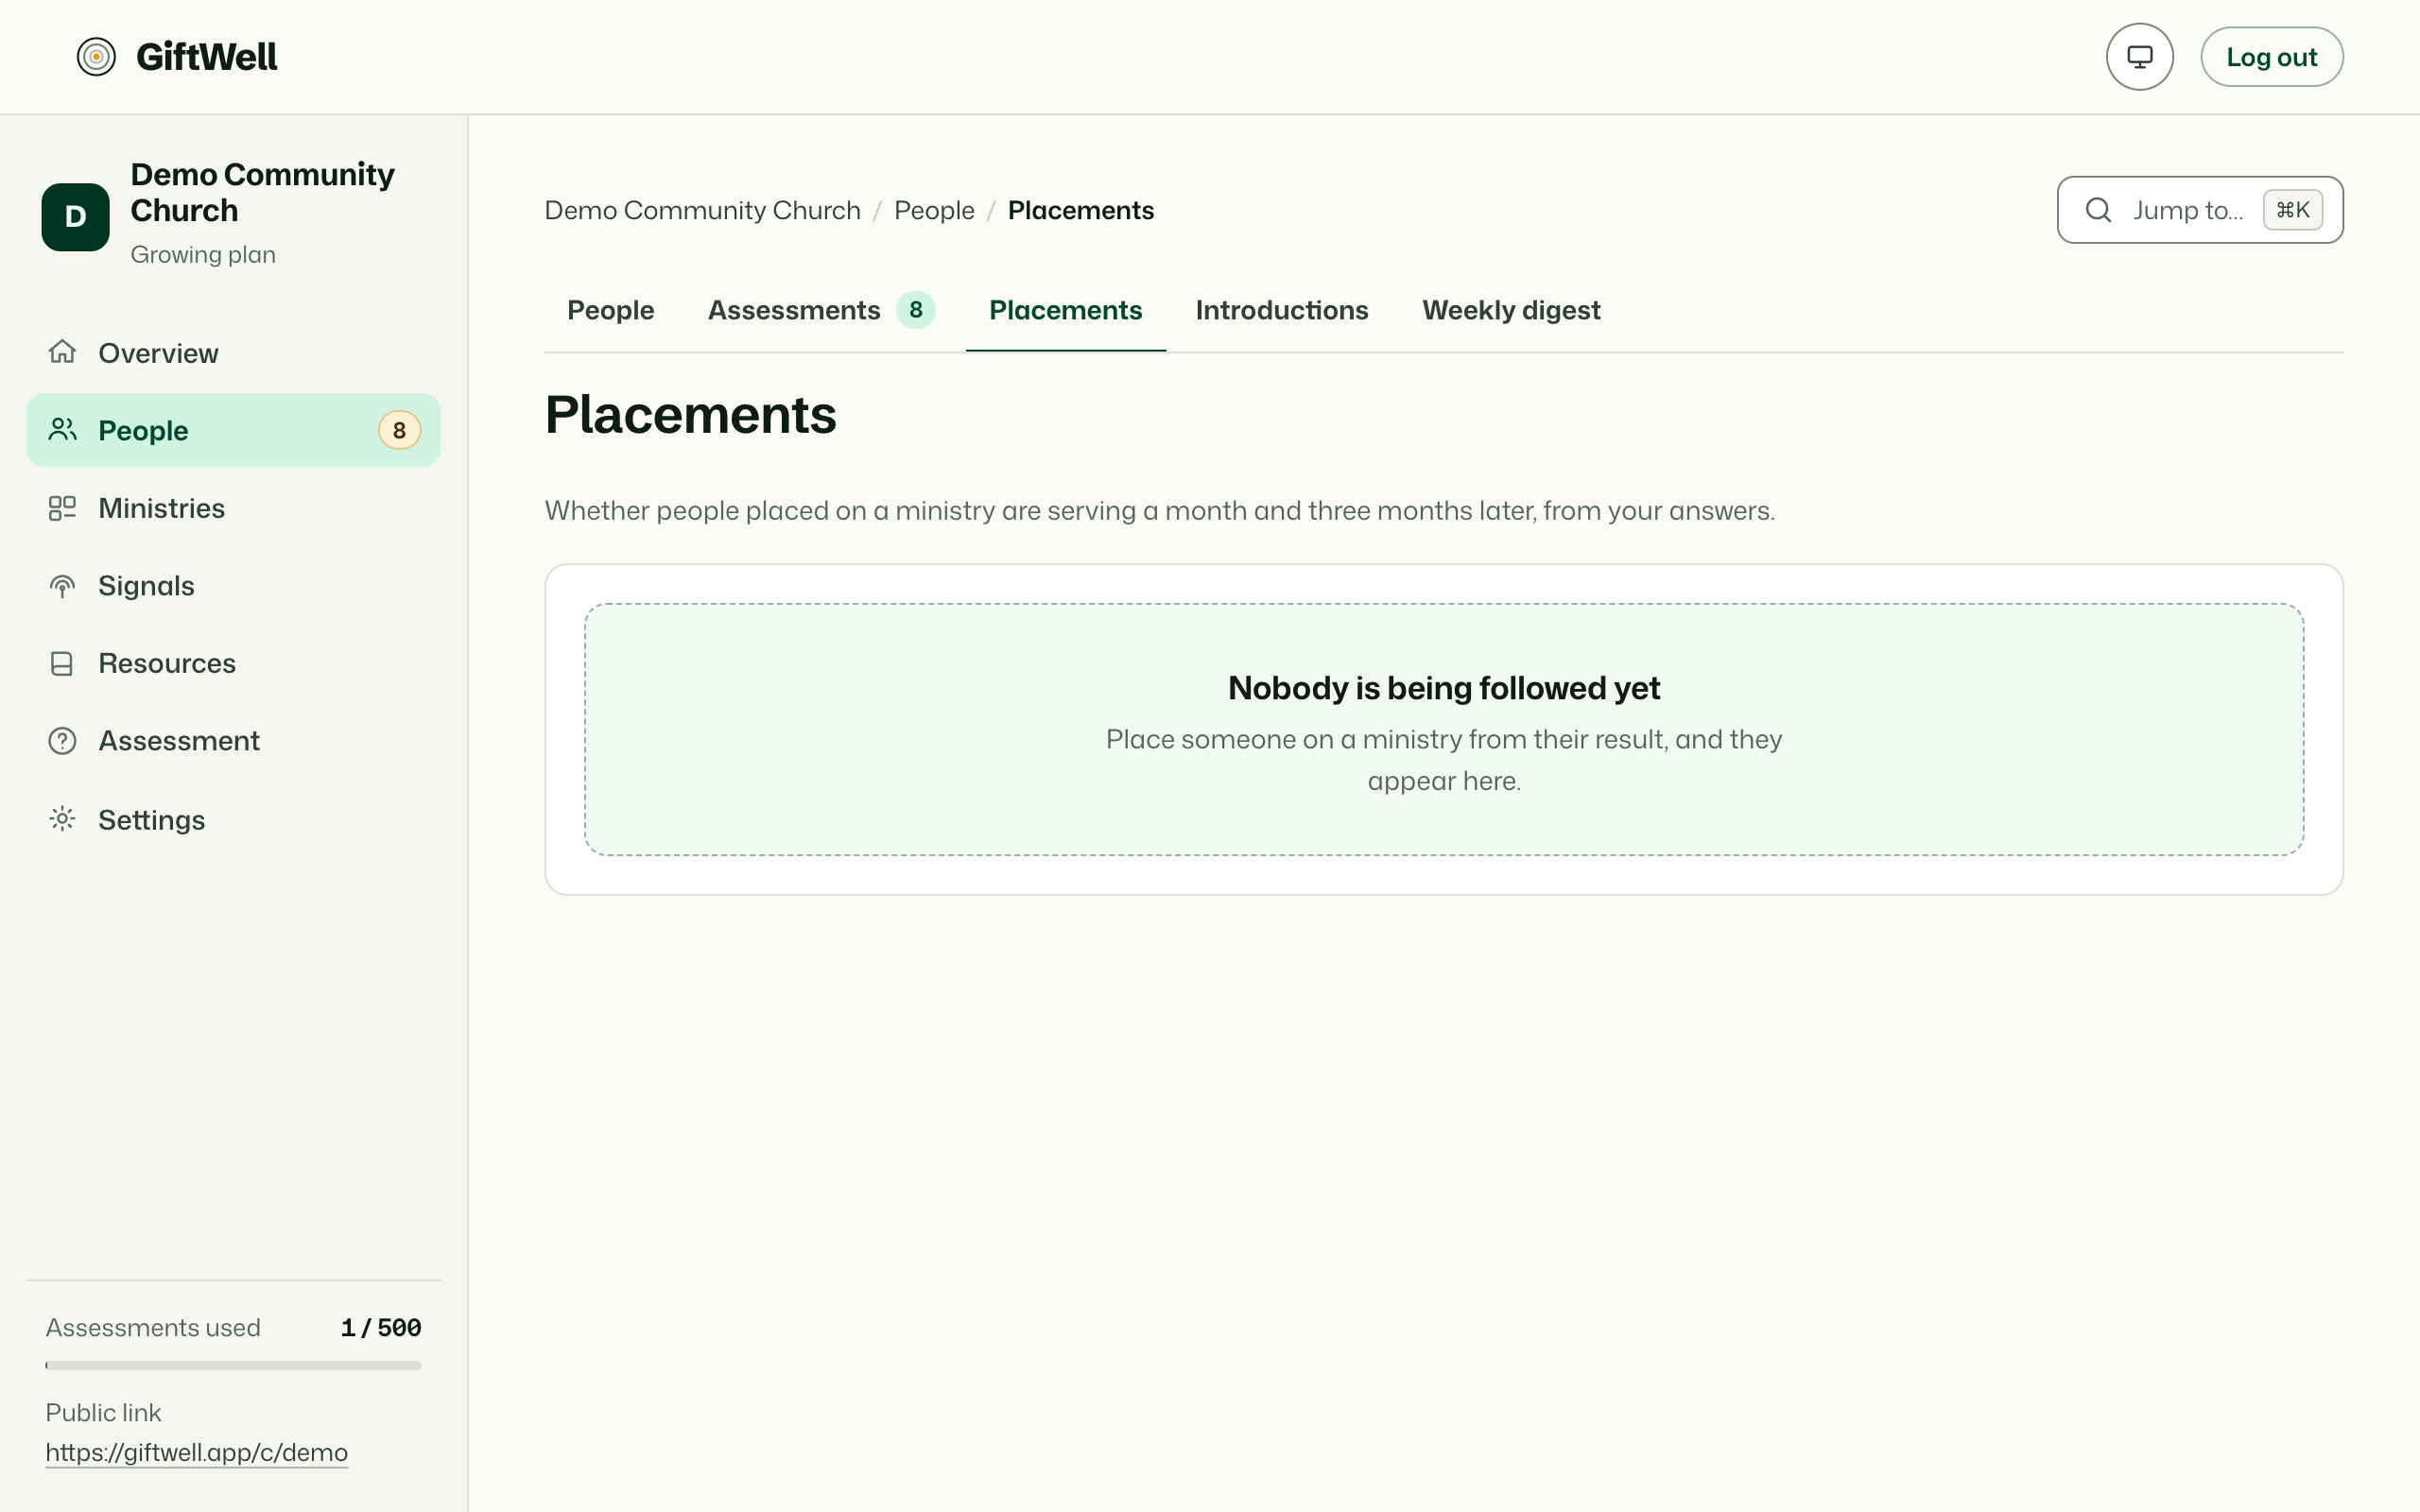Click the Jump to search field
The width and height of the screenshot is (2420, 1512).
tap(2199, 210)
